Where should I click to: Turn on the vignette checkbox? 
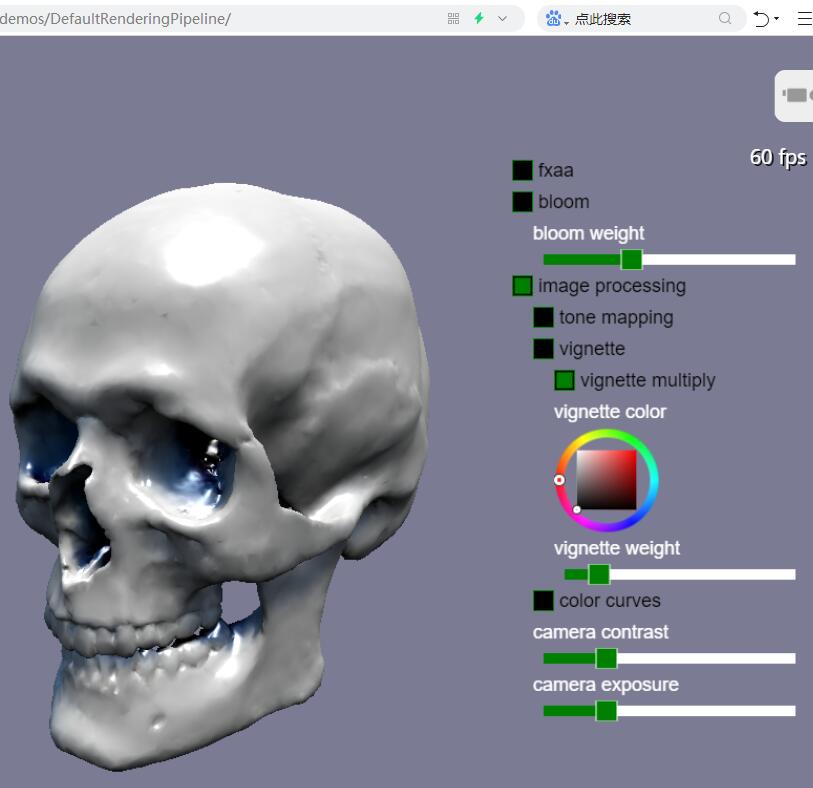point(543,349)
